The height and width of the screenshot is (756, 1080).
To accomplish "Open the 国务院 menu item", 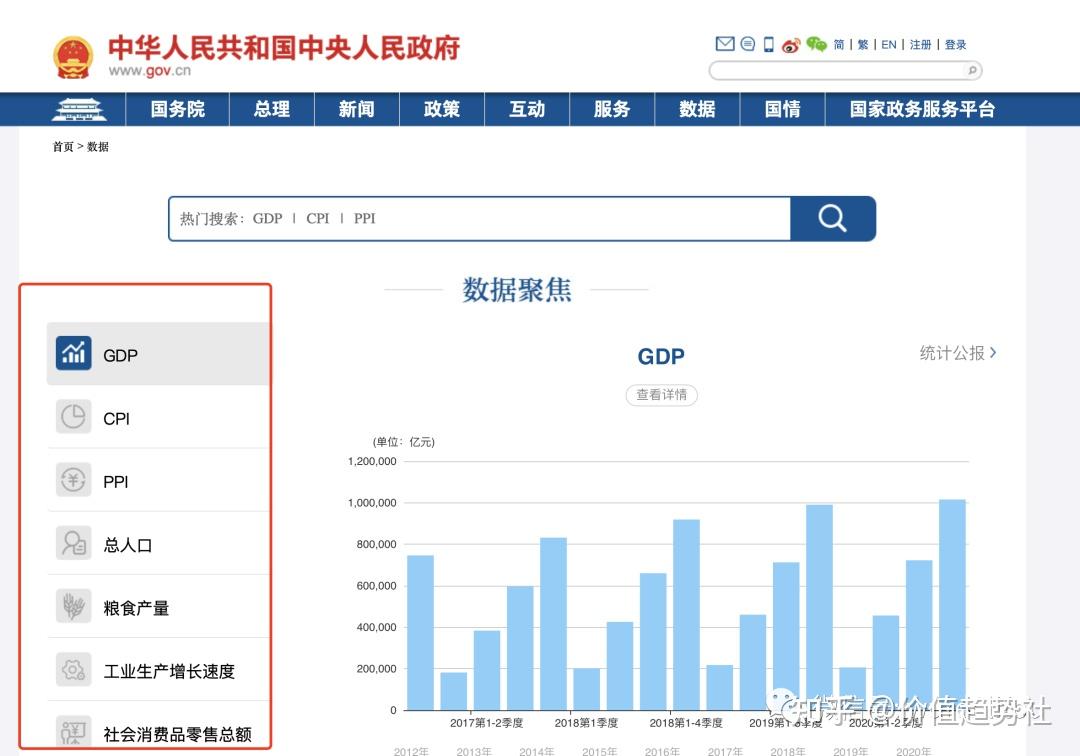I will click(x=177, y=108).
